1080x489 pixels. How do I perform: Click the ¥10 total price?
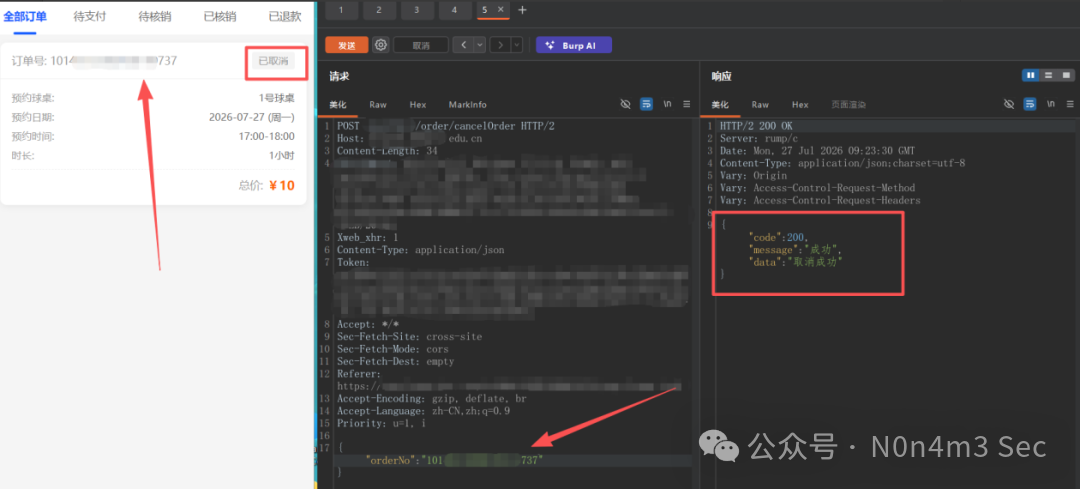(282, 185)
